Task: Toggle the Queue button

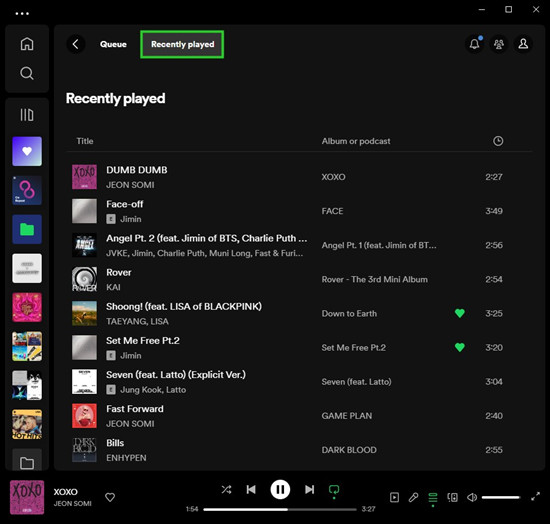Action: point(433,497)
